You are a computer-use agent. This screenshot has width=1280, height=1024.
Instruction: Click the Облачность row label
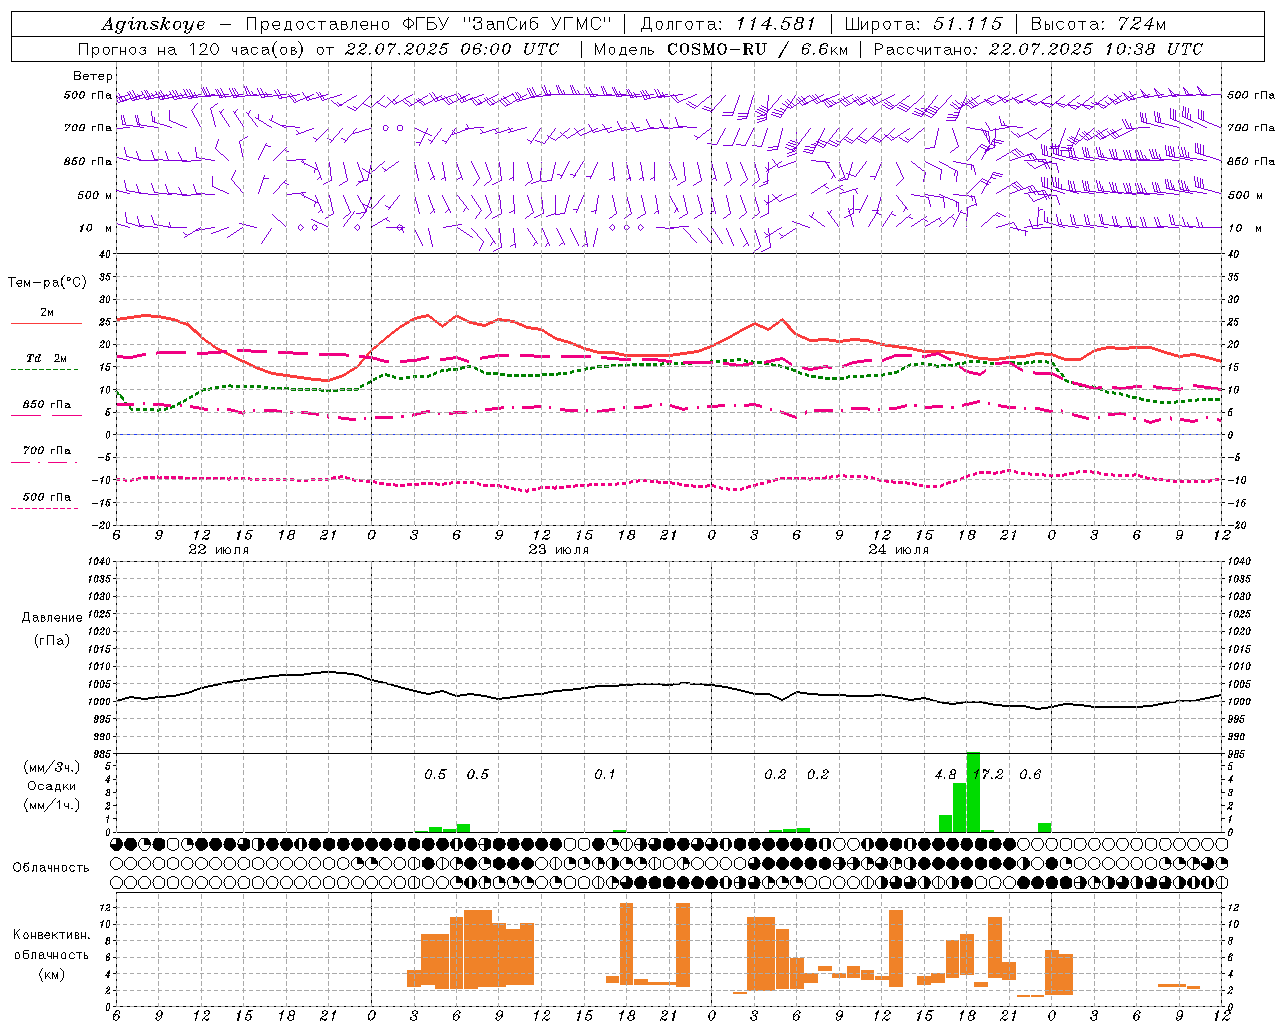51,868
